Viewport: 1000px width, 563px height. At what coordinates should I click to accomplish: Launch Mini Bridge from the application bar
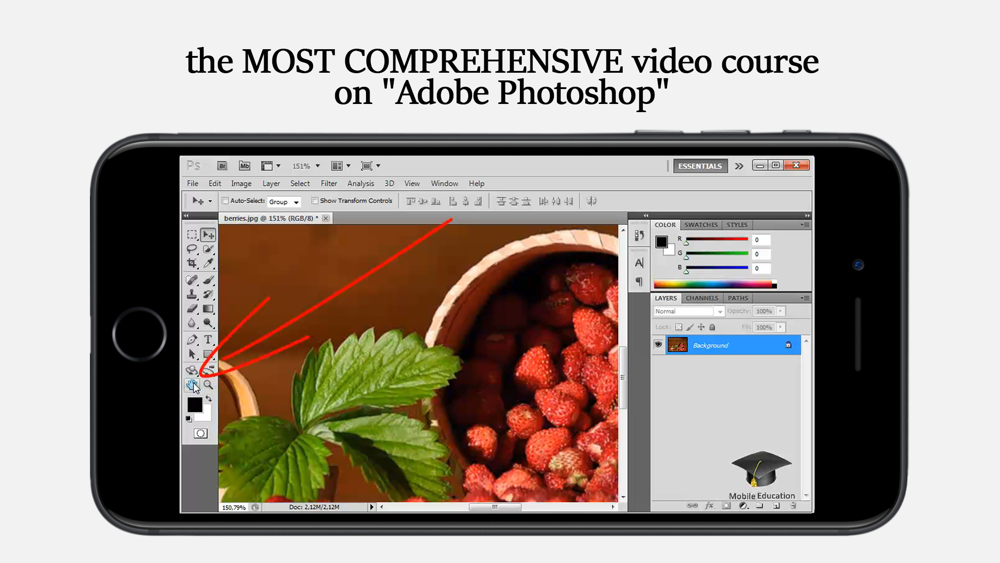coord(244,166)
